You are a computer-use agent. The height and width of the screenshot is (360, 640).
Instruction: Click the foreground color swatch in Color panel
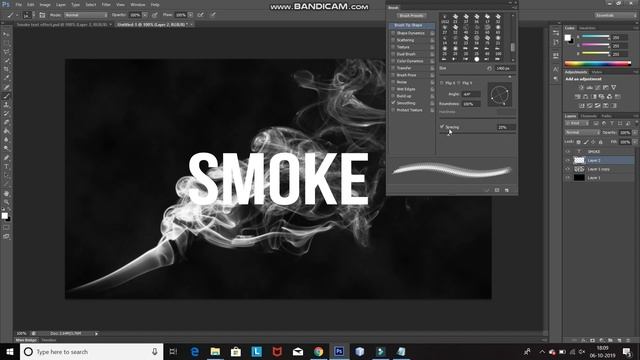[x=567, y=38]
